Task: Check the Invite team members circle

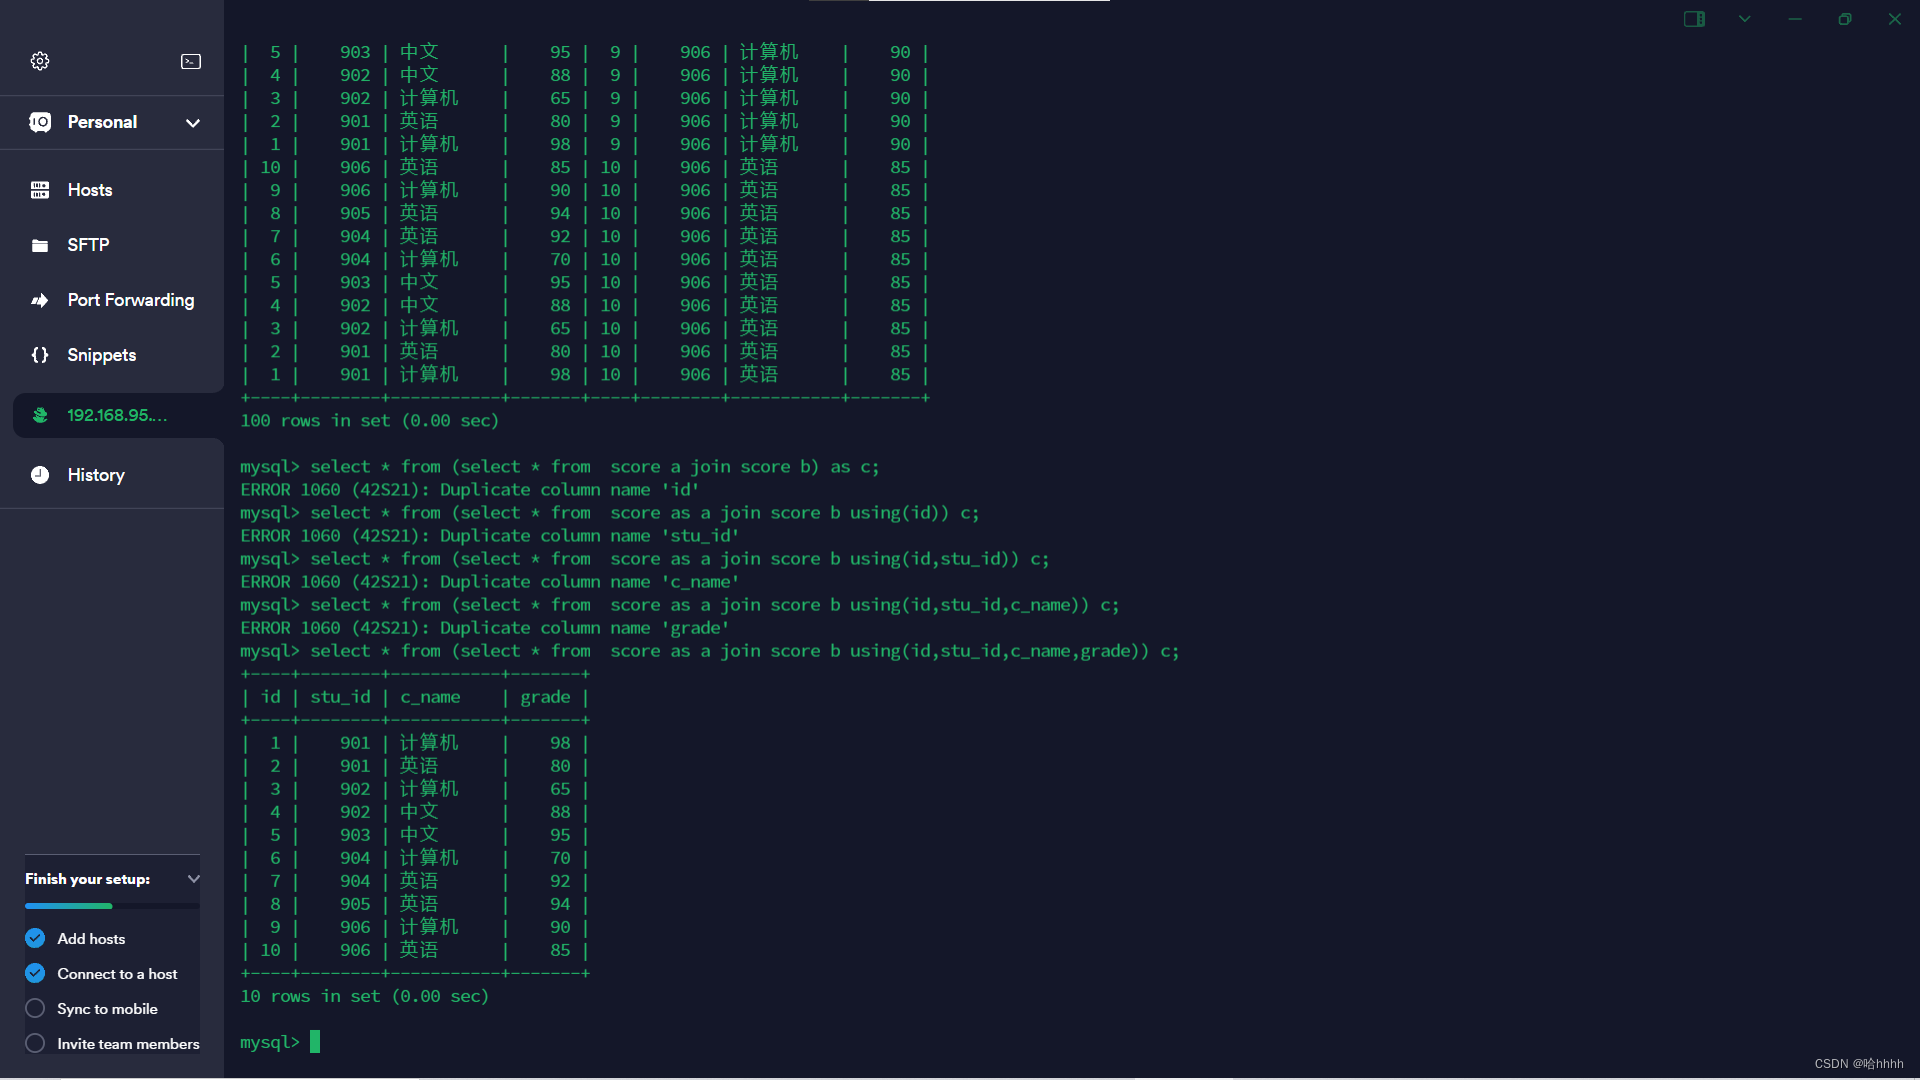Action: coord(35,1043)
